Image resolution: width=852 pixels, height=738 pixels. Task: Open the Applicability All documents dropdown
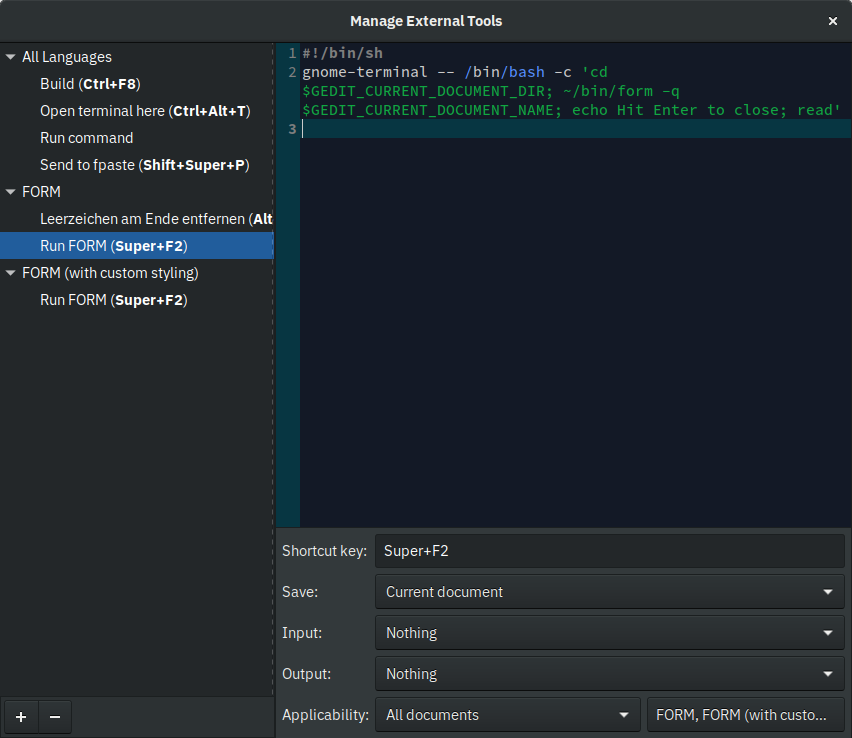[x=507, y=715]
